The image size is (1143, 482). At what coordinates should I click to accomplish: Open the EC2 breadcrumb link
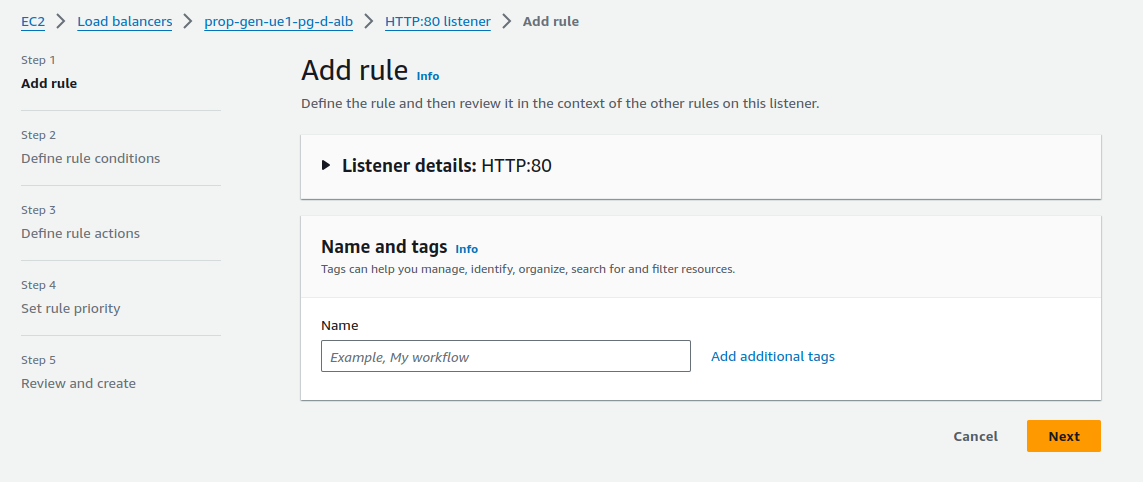33,22
